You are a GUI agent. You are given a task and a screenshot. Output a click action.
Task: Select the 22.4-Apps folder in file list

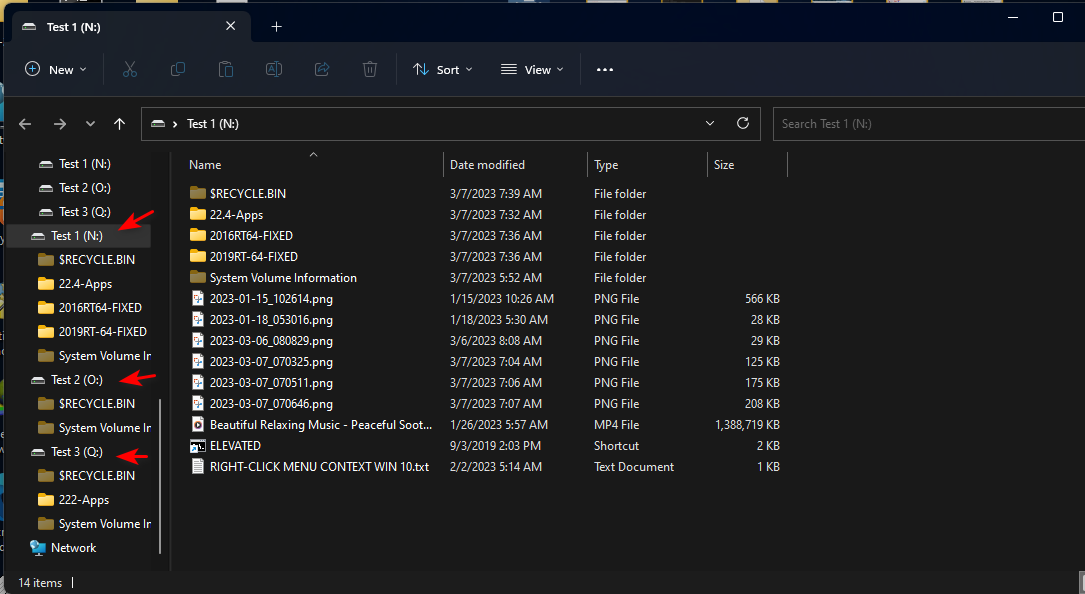[236, 215]
